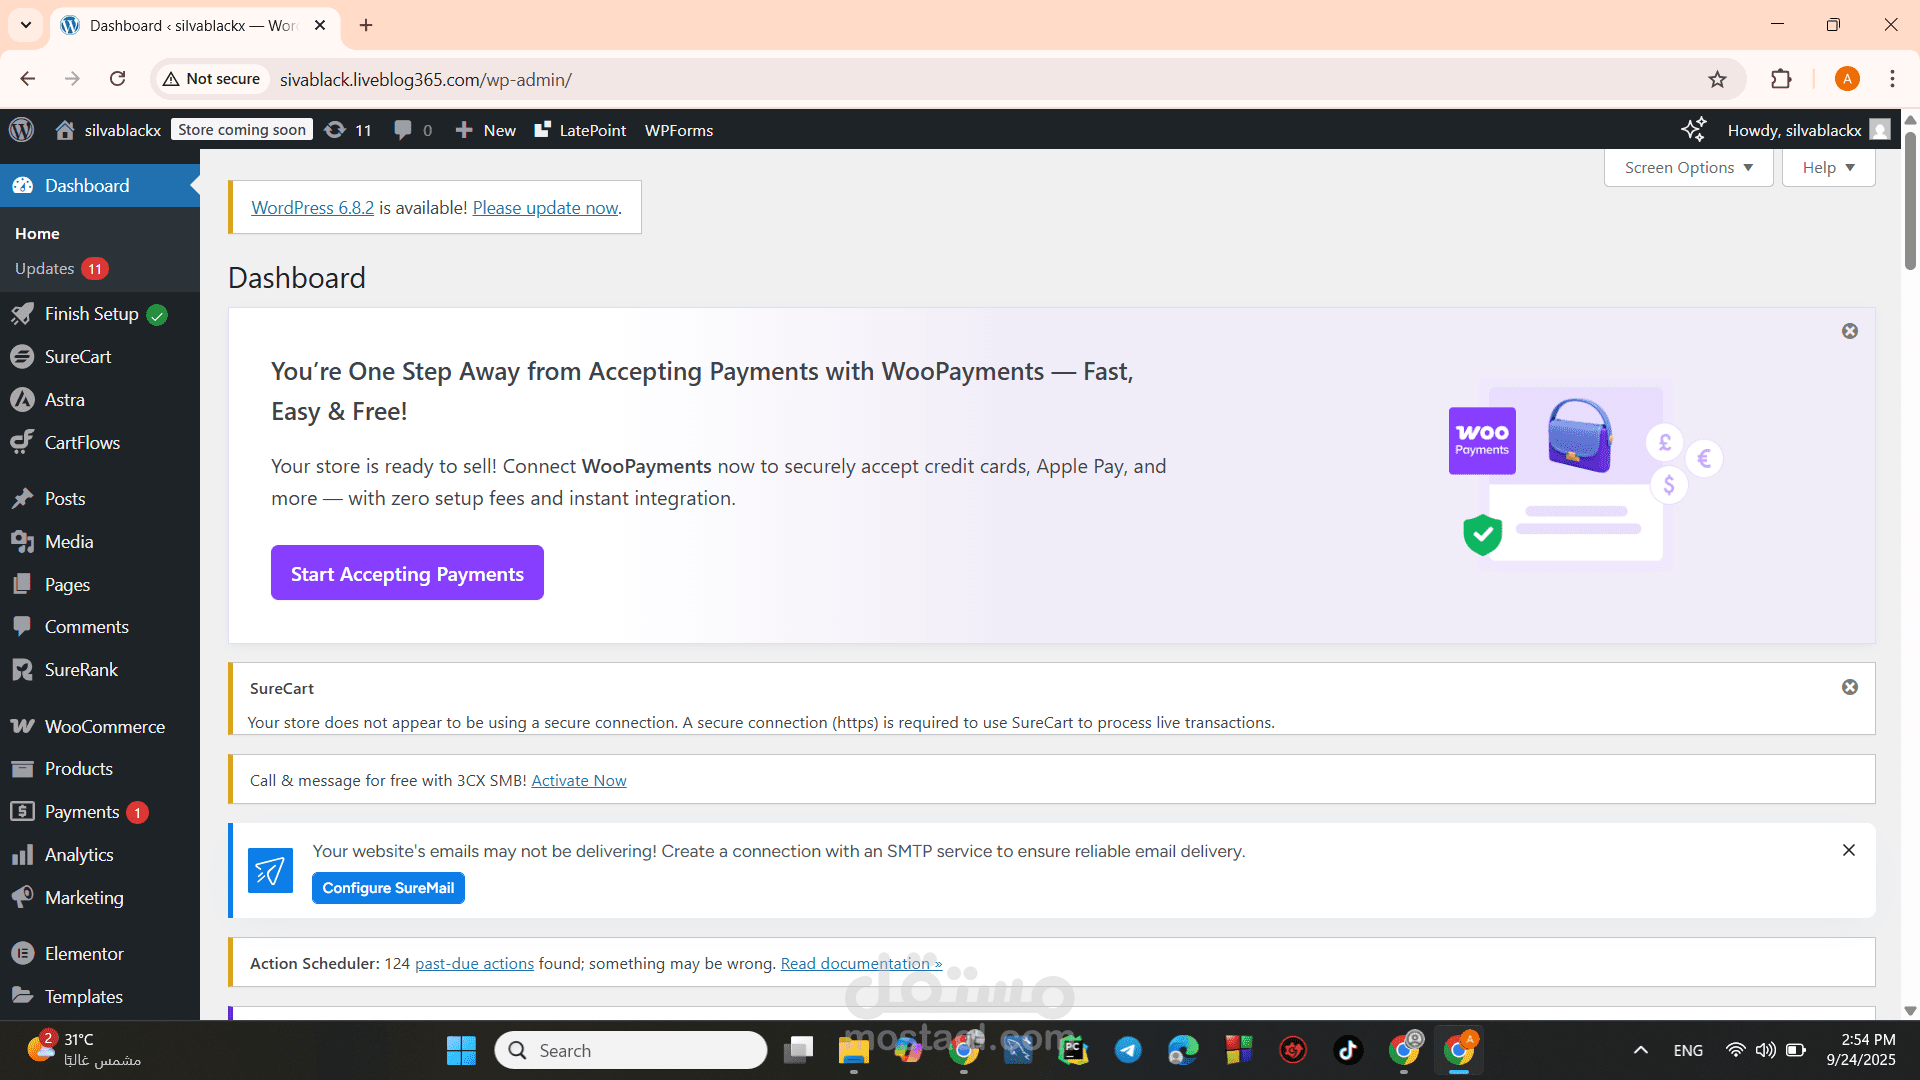This screenshot has height=1080, width=1920.
Task: Open Media library in sidebar
Action: click(x=100, y=542)
